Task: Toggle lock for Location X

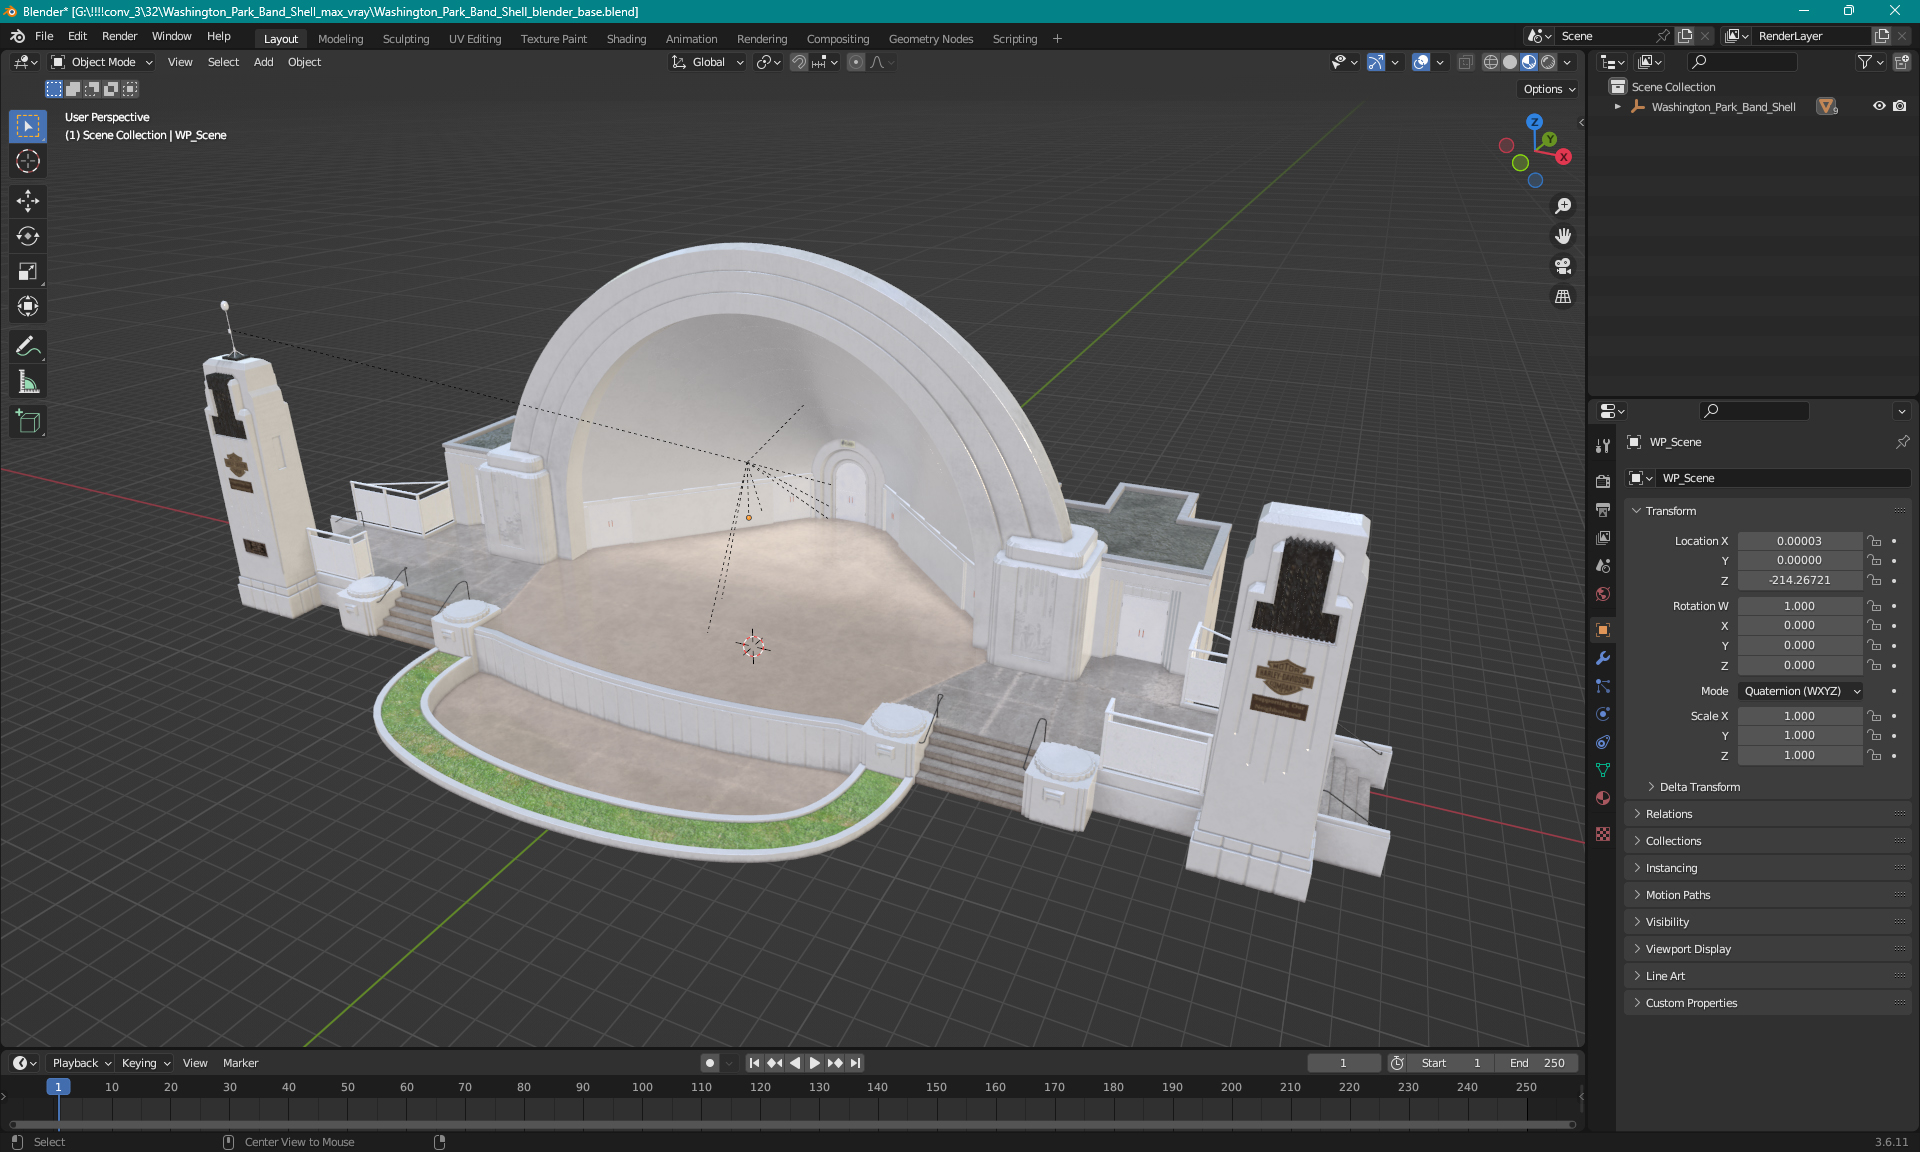Action: (x=1875, y=541)
